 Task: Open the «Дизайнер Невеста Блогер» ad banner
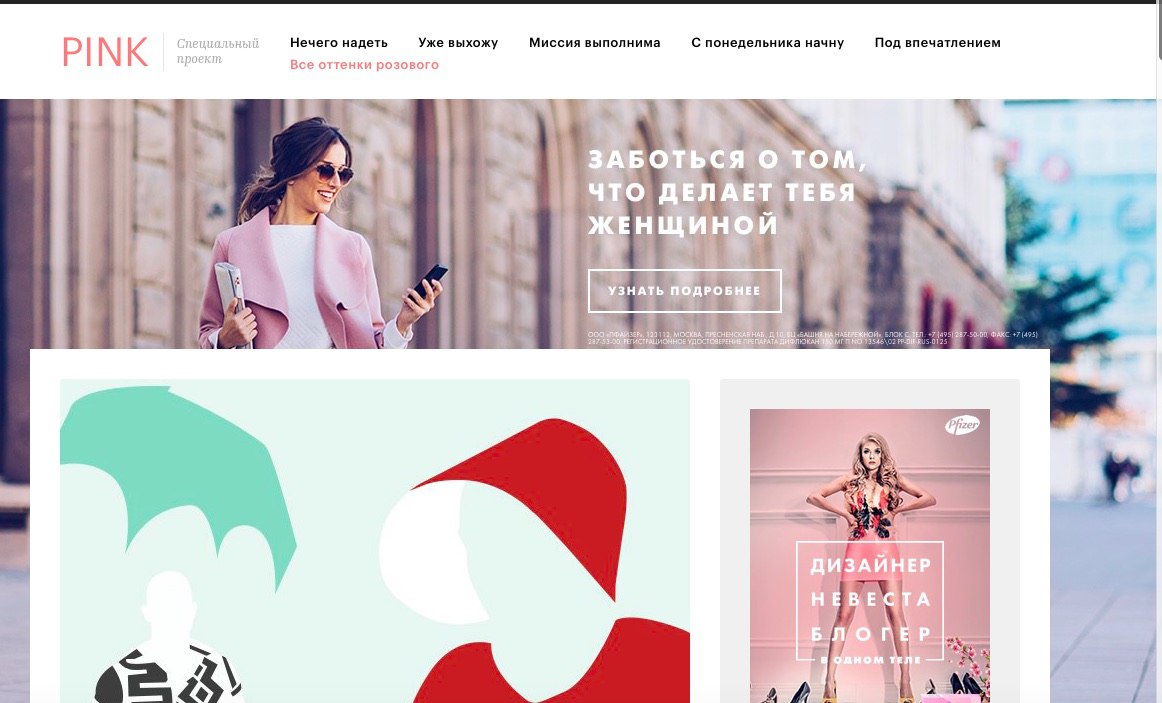tap(870, 556)
